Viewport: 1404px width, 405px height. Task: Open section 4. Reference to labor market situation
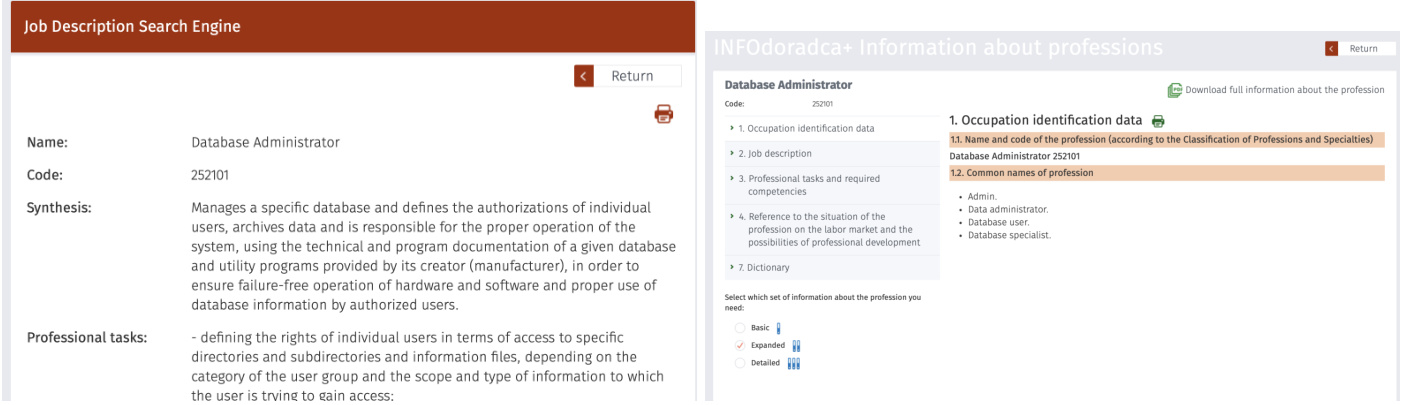pyautogui.click(x=828, y=229)
